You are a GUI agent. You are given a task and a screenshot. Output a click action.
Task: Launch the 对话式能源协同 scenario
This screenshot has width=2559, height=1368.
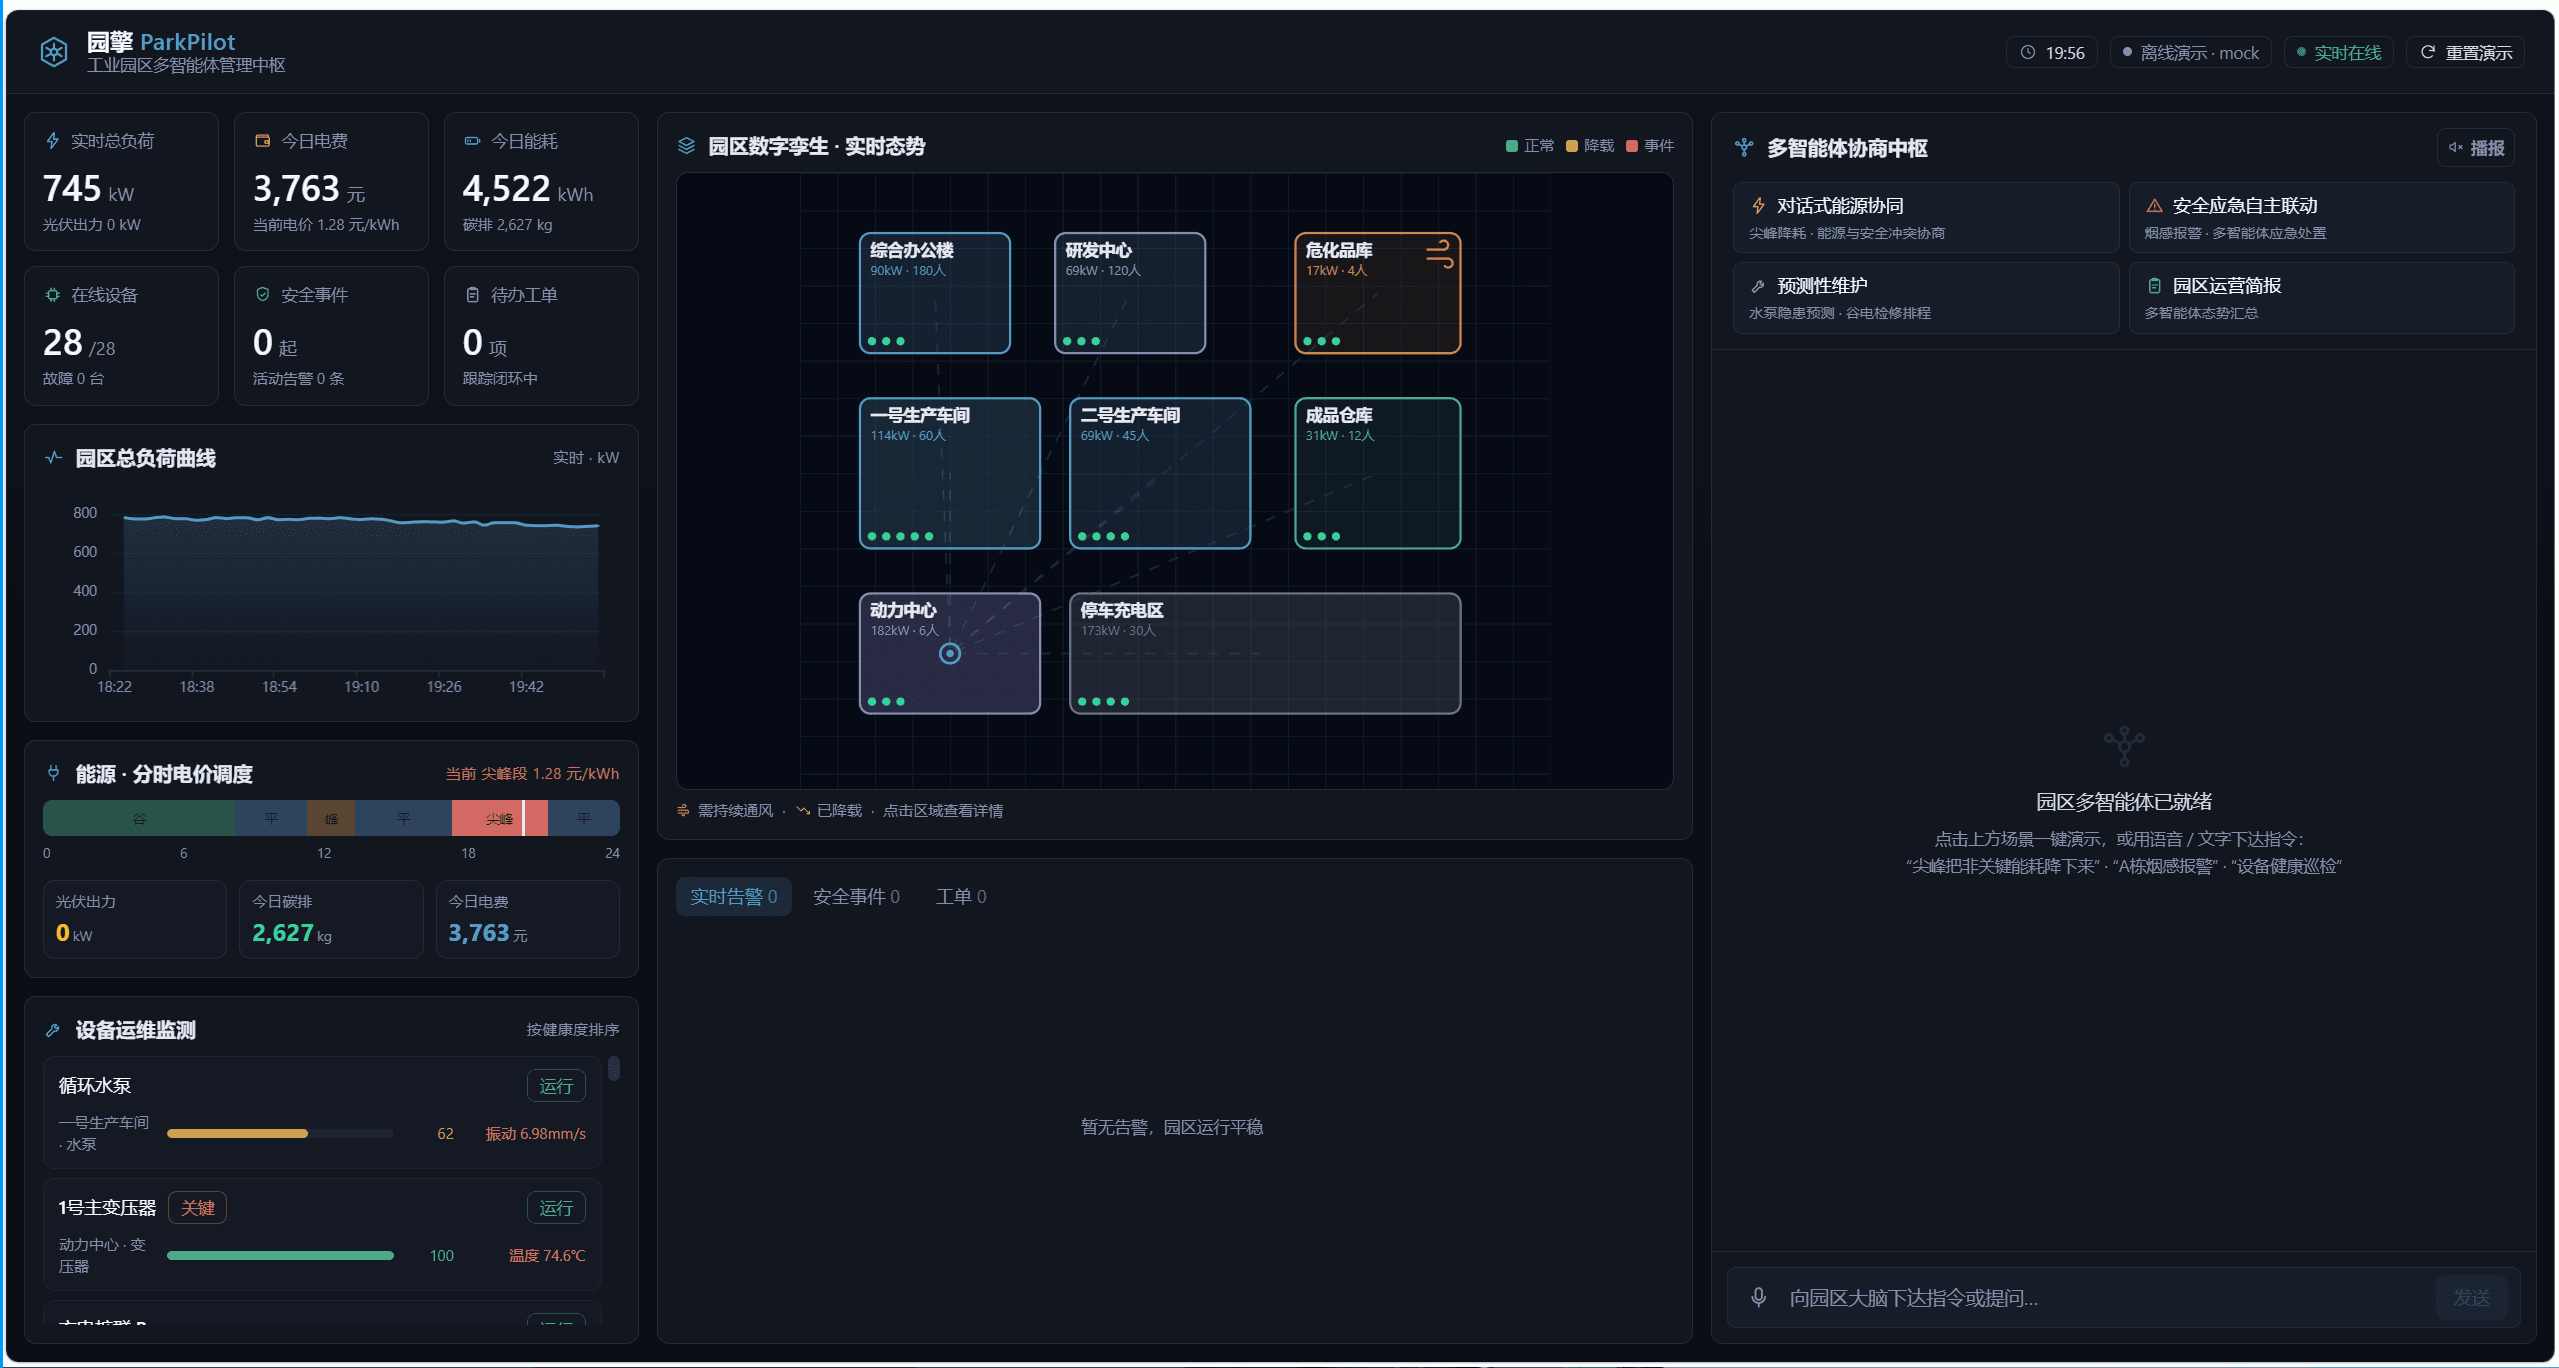pos(1925,217)
